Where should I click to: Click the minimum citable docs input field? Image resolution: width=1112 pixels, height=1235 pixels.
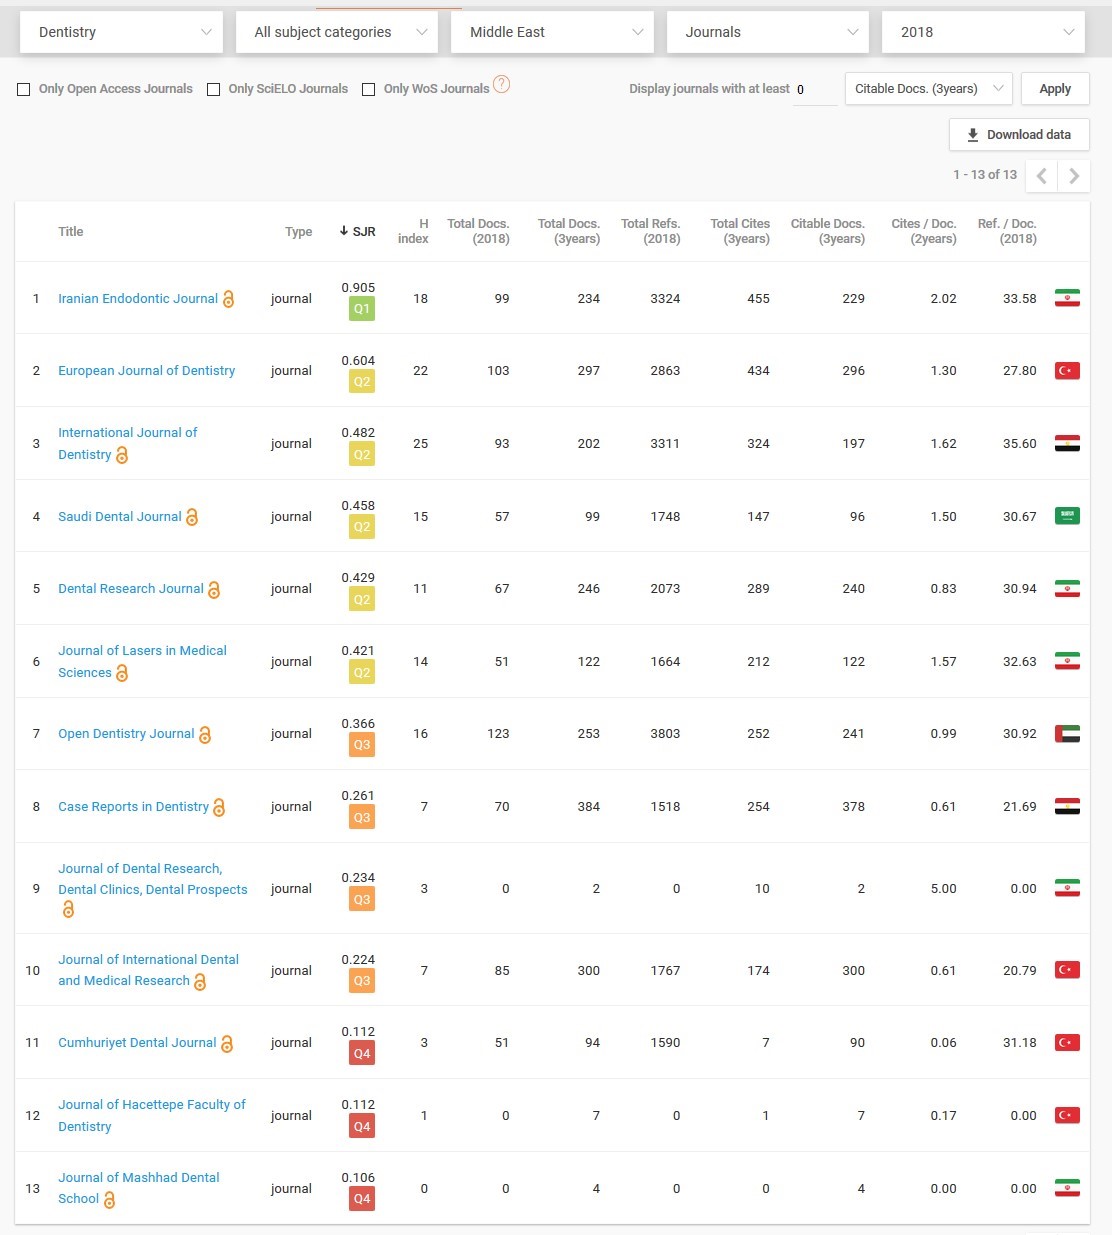click(x=814, y=90)
